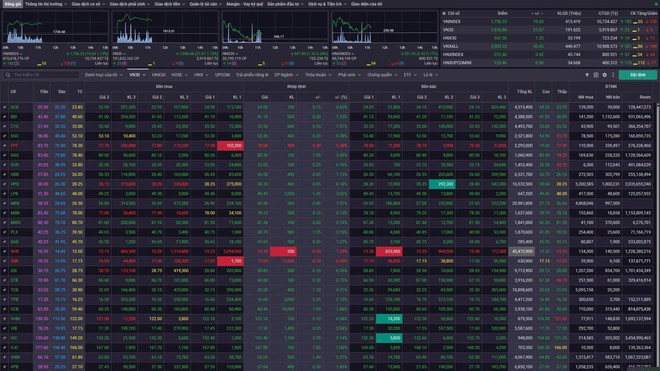Image resolution: width=660 pixels, height=371 pixels.
Task: Open the grid layout icon in toolbar
Action: (x=596, y=75)
